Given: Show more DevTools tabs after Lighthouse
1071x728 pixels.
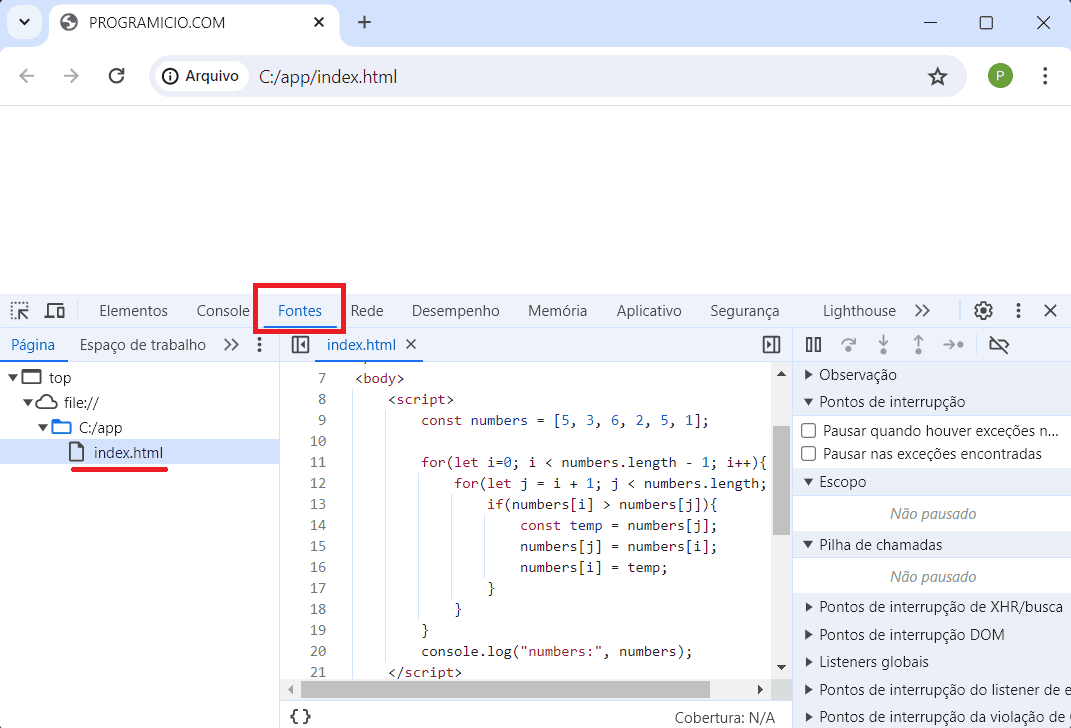Looking at the screenshot, I should tap(922, 311).
